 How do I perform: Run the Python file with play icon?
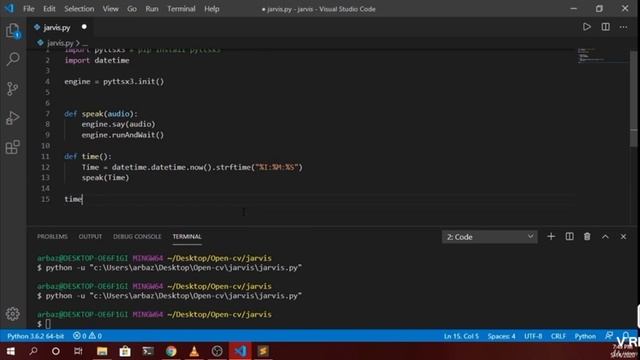coord(587,27)
